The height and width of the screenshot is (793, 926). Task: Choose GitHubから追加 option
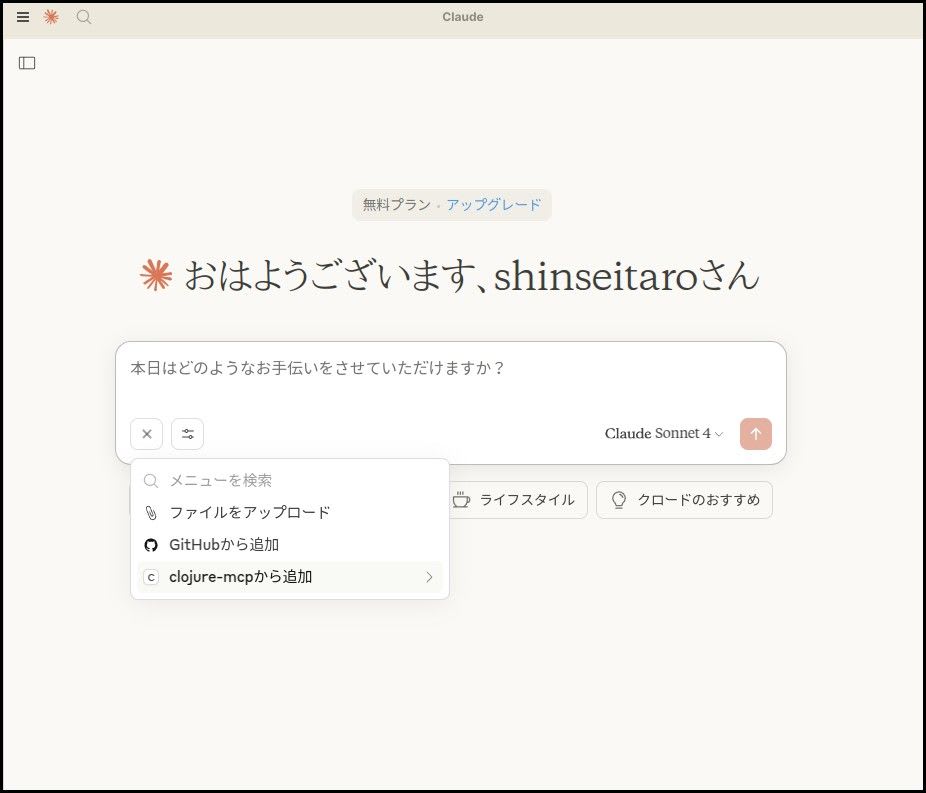[x=290, y=544]
